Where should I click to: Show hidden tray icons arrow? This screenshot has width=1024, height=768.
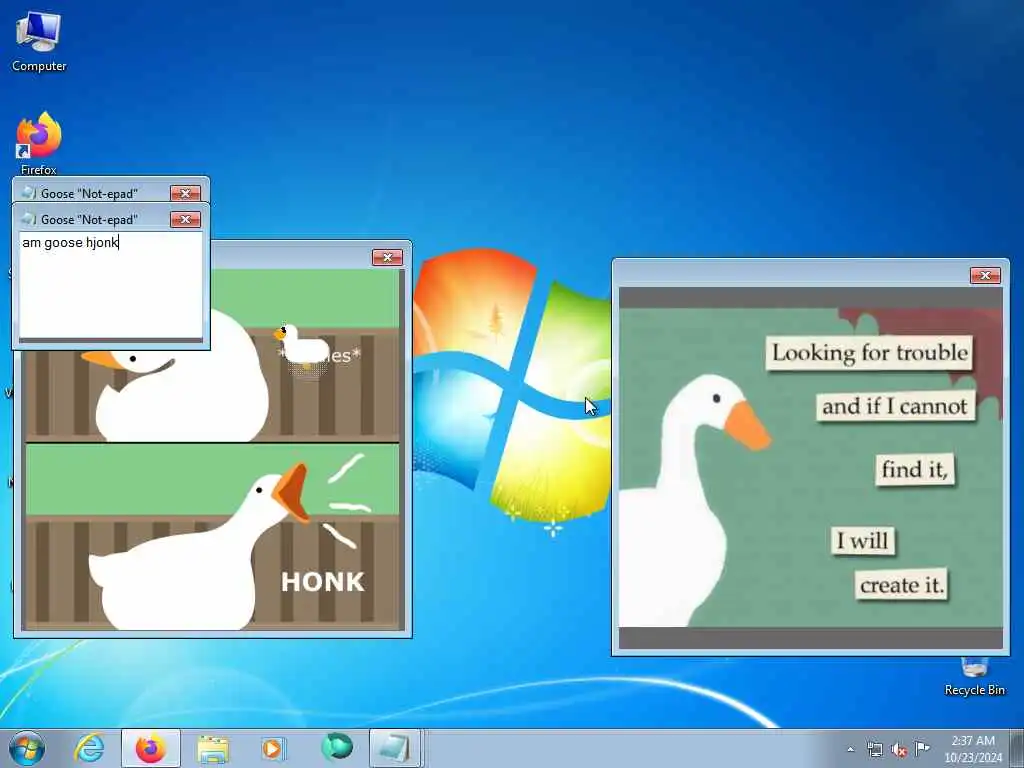(850, 749)
